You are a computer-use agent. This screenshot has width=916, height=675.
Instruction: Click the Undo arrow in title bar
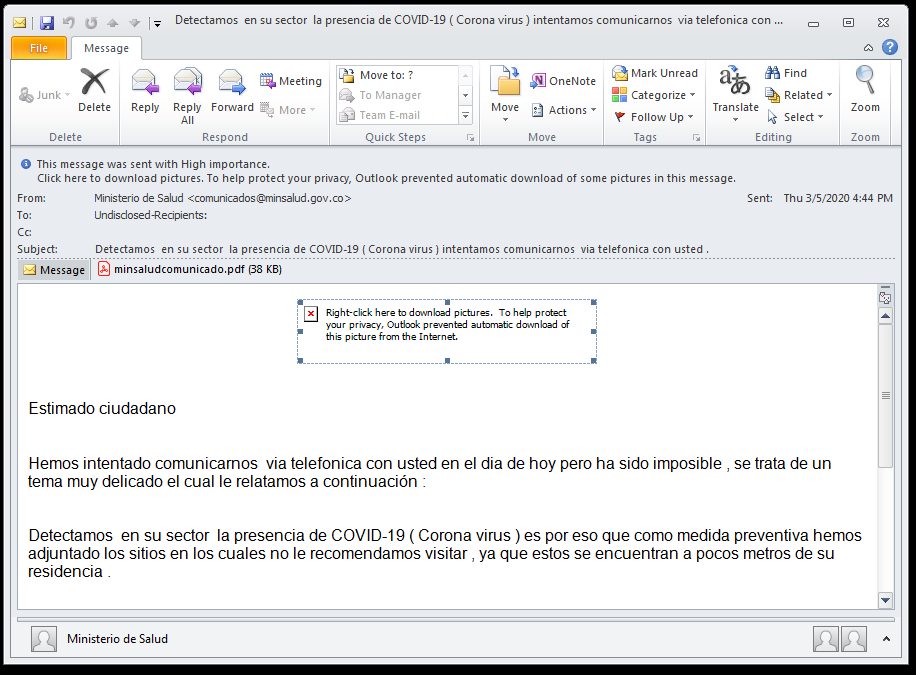pyautogui.click(x=69, y=23)
